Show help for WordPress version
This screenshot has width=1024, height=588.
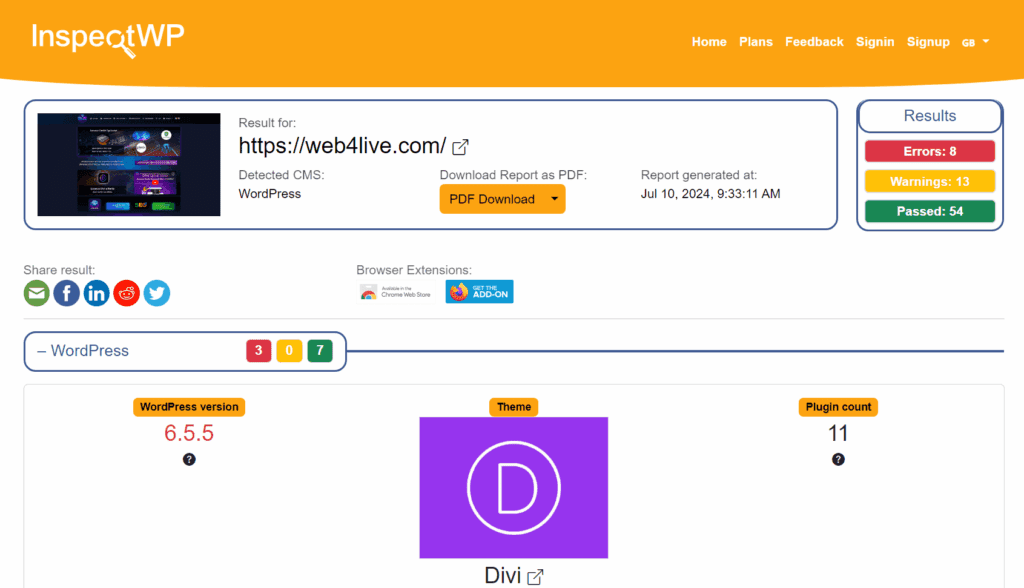(x=189, y=459)
